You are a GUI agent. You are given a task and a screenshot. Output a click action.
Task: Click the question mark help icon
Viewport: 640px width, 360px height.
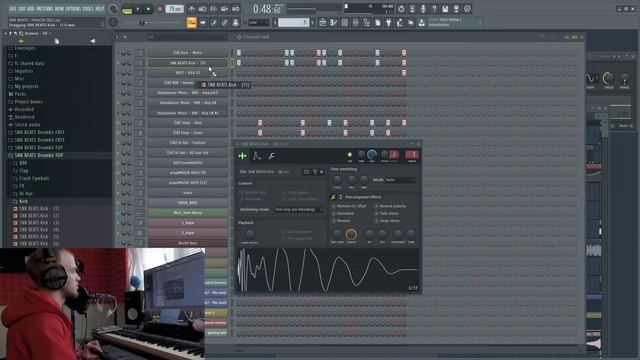click(x=434, y=9)
